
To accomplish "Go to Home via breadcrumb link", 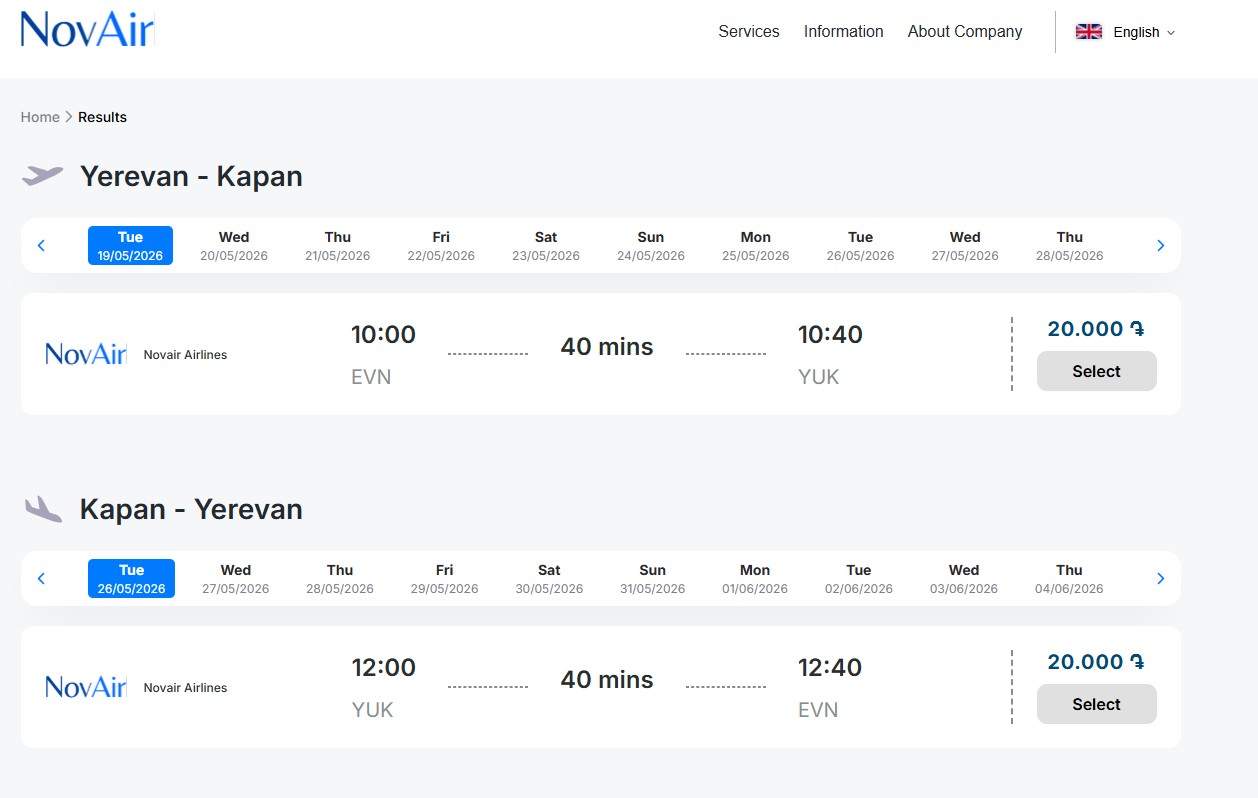I will pos(40,117).
